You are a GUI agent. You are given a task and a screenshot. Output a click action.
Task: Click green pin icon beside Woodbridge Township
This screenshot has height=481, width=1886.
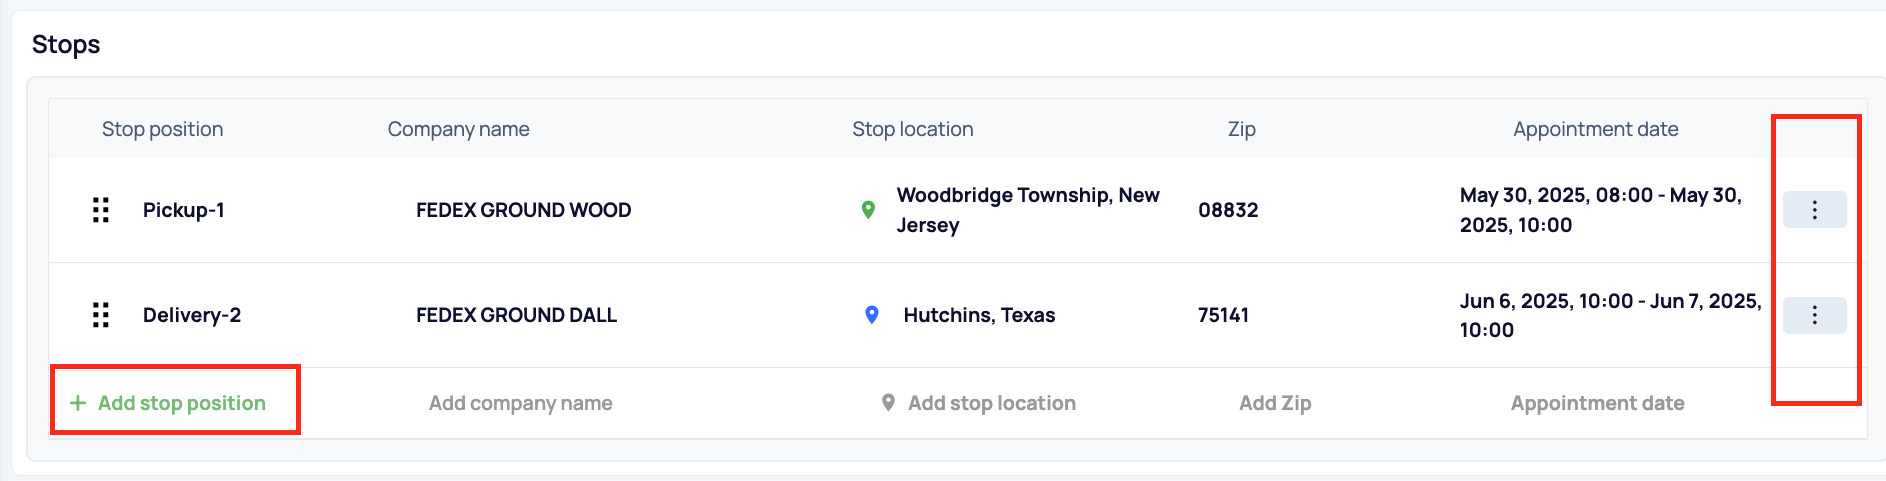tap(868, 210)
